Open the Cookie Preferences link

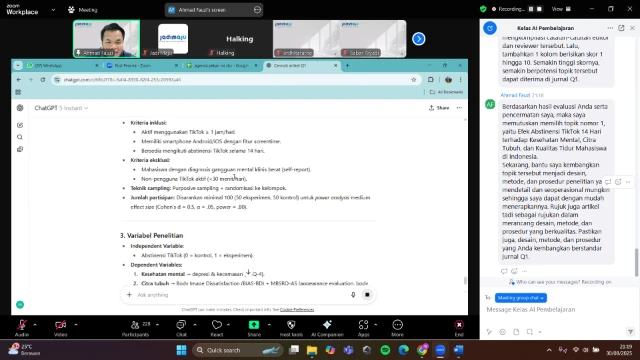[297, 310]
